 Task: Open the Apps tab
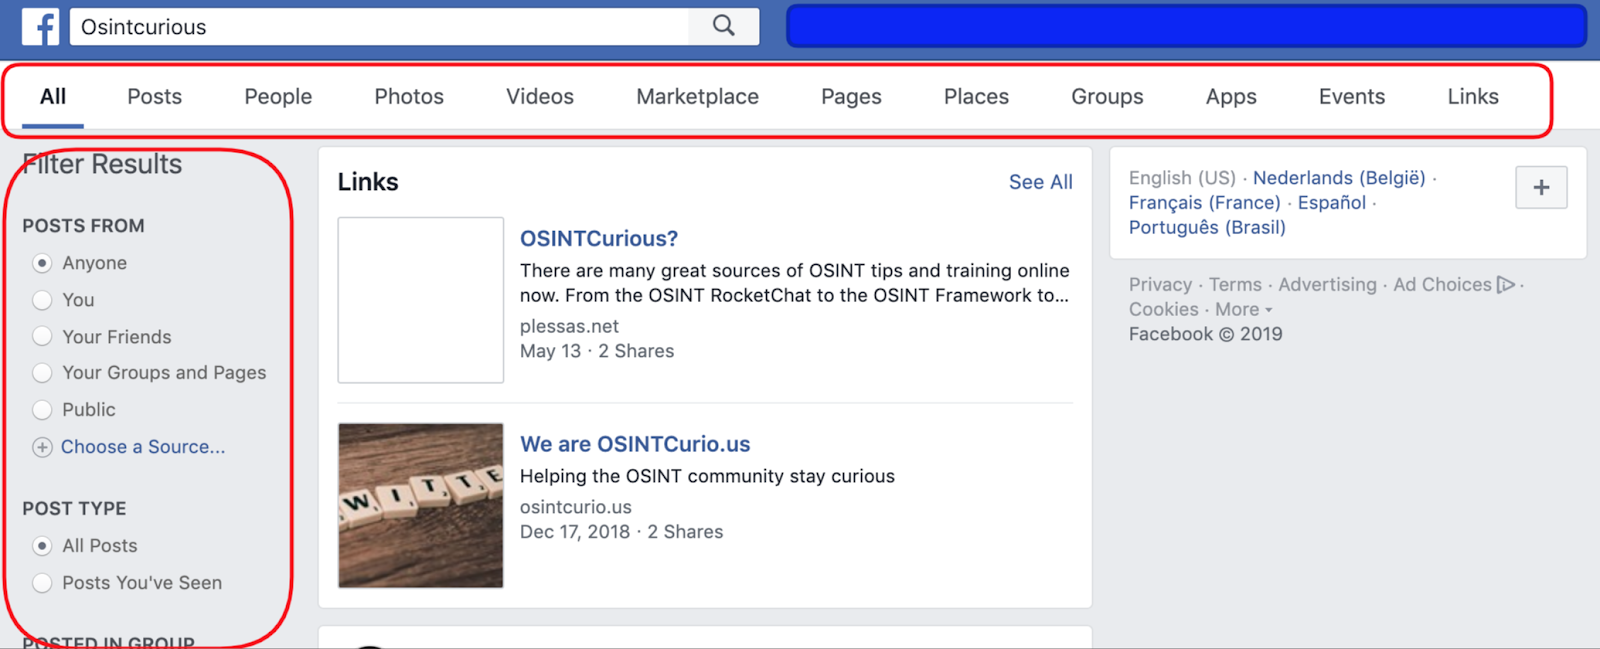click(x=1231, y=97)
